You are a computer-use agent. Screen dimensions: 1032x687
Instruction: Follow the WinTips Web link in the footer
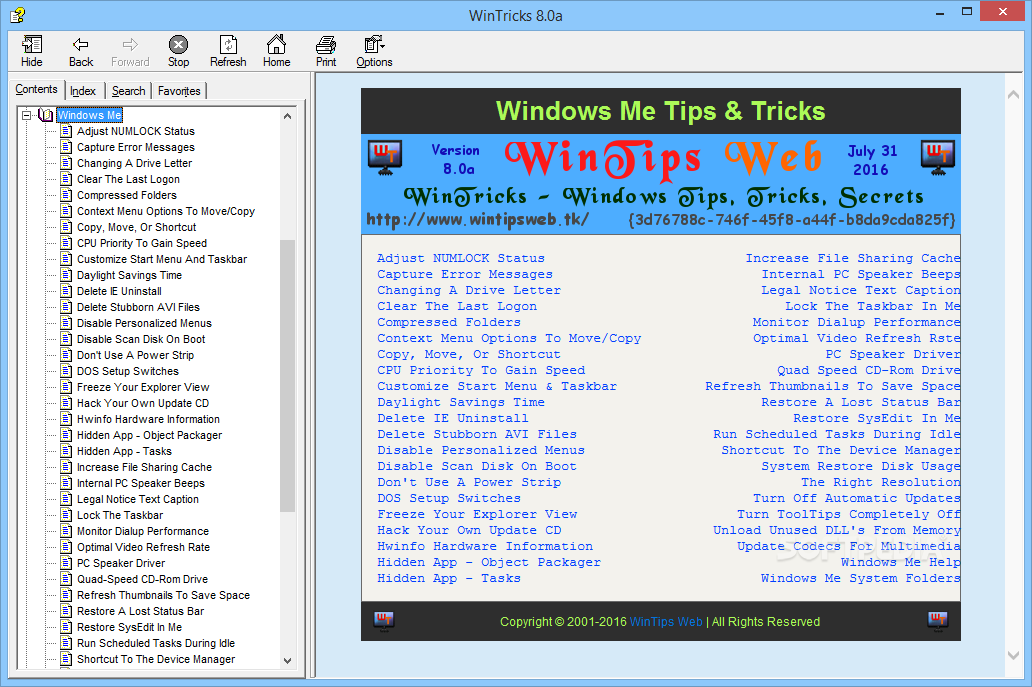click(666, 622)
